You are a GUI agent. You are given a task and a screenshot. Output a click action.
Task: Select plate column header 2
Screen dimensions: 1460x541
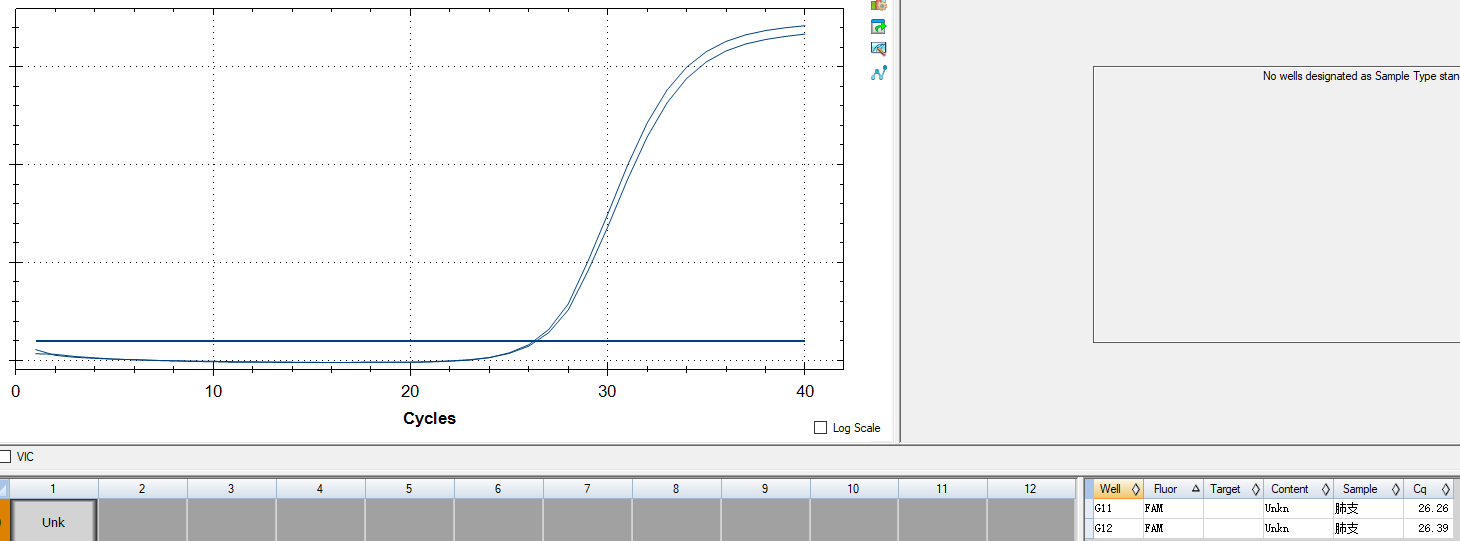[x=142, y=489]
